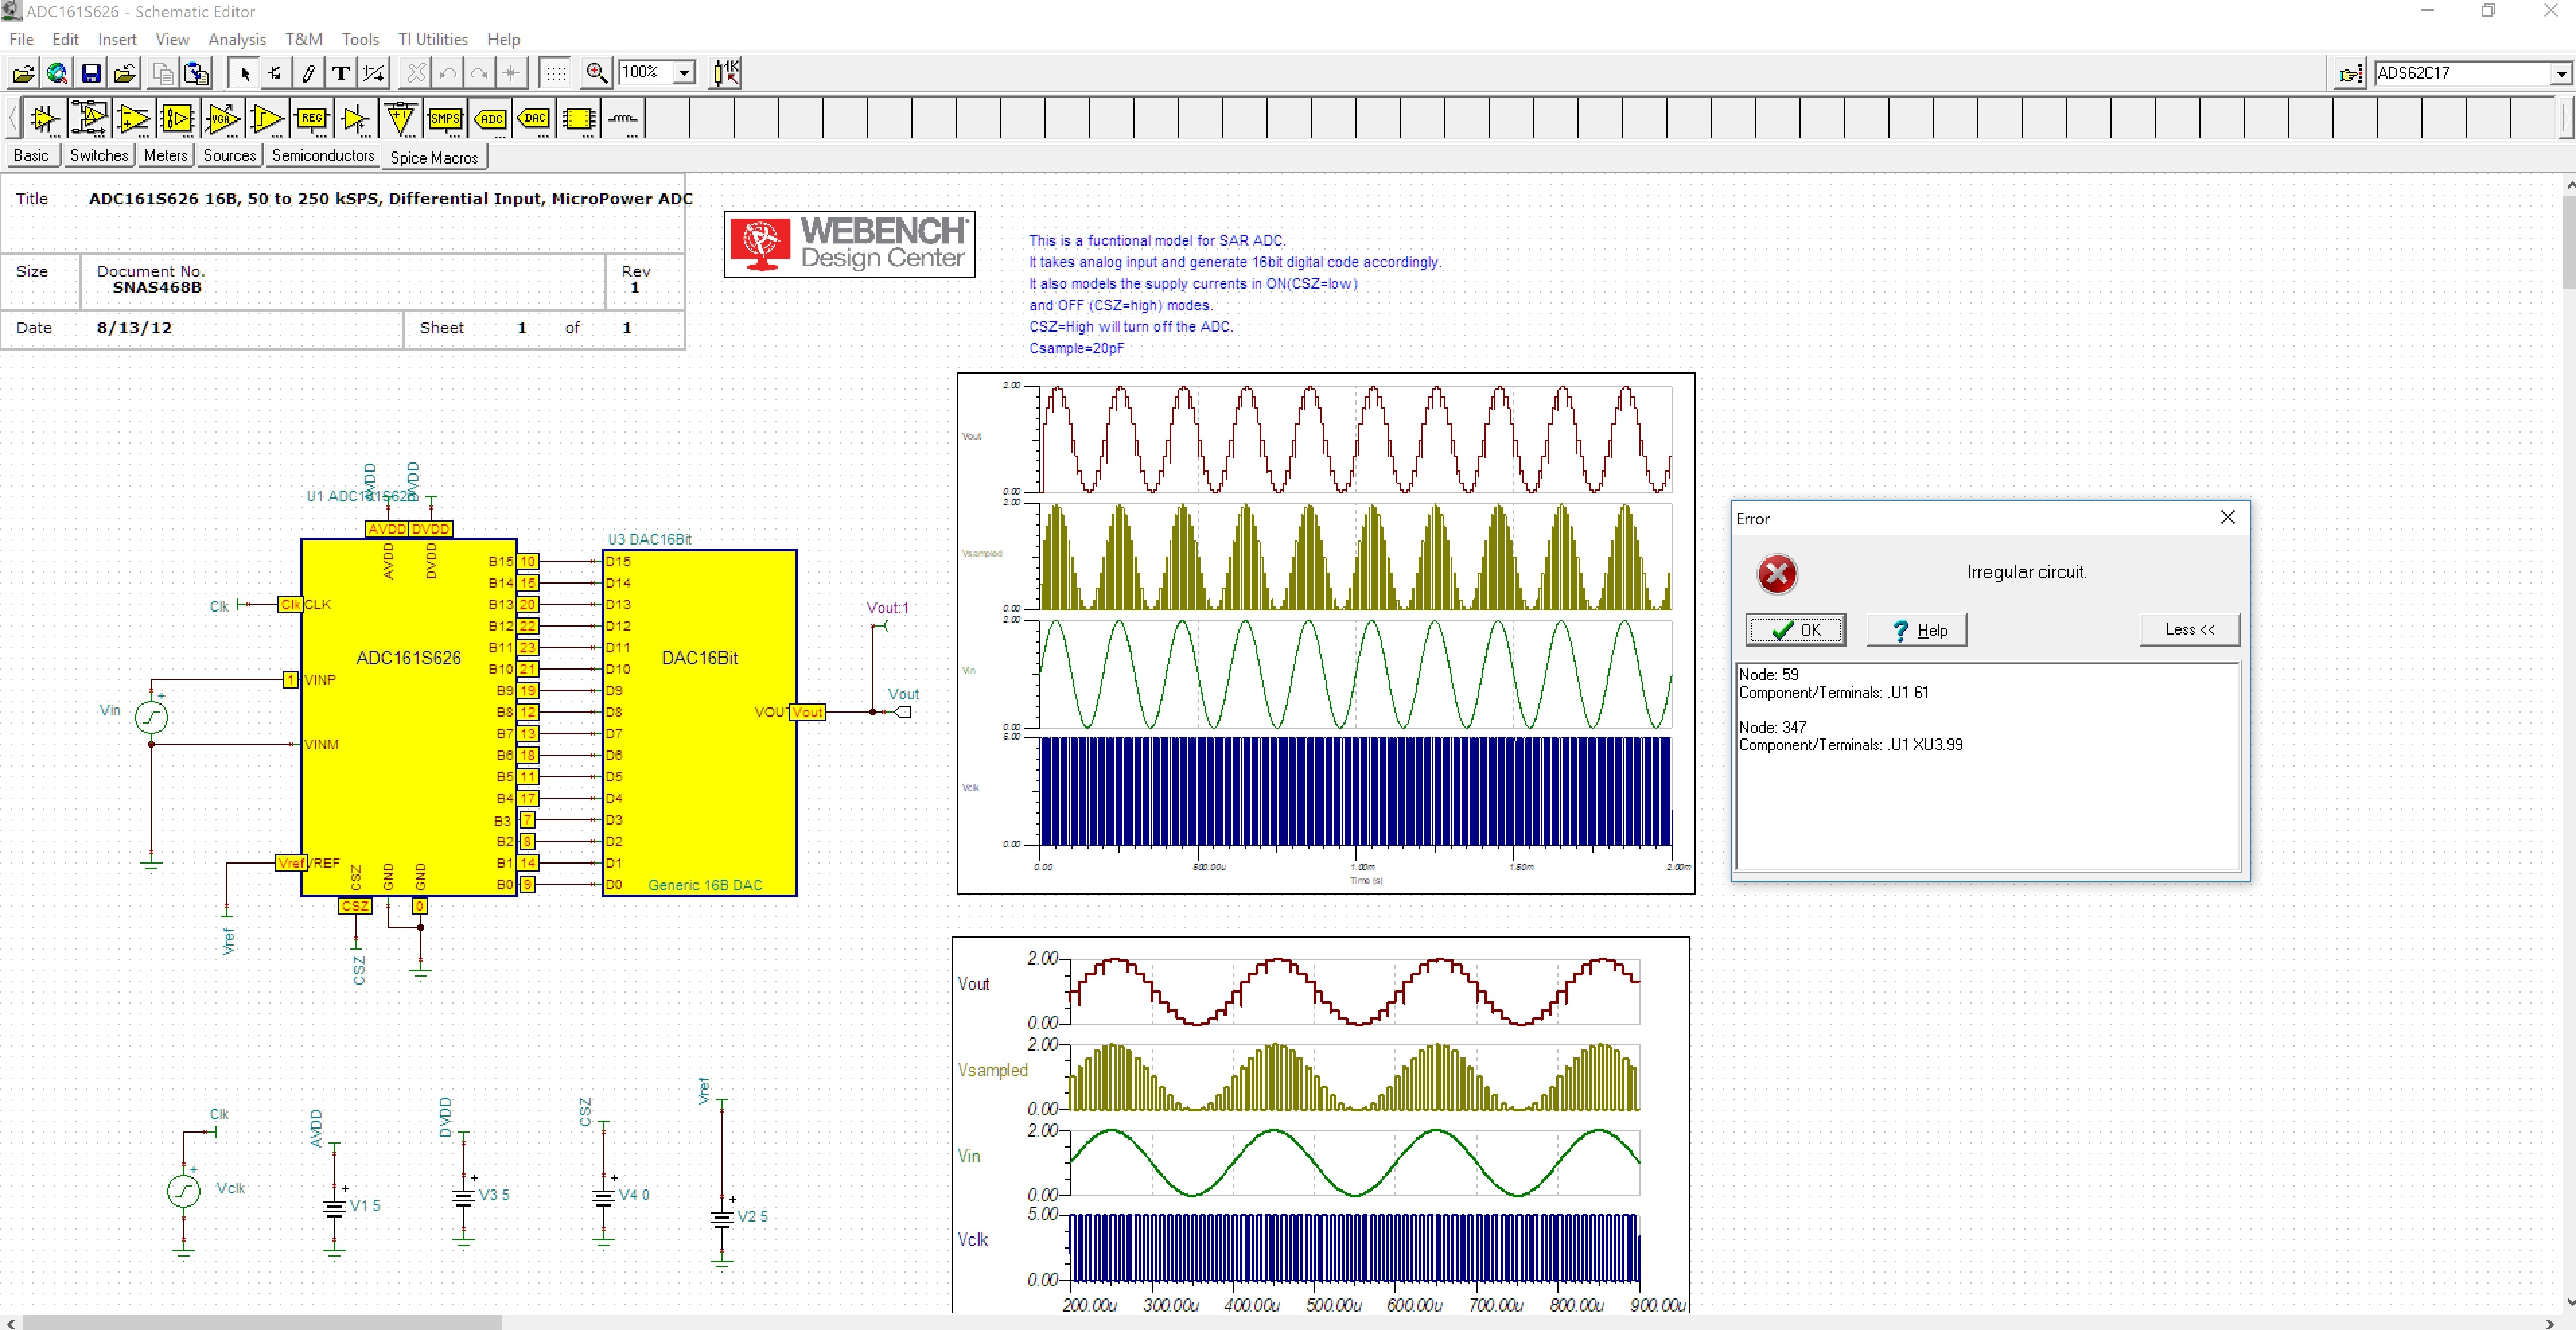Open the File menu
Viewport: 2576px width, 1330px height.
(x=21, y=39)
